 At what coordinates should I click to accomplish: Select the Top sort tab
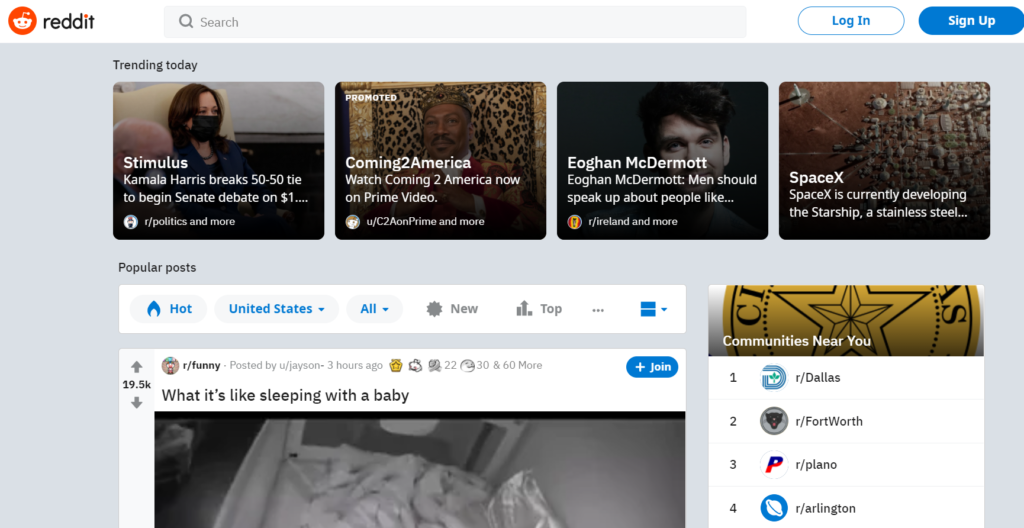point(539,308)
